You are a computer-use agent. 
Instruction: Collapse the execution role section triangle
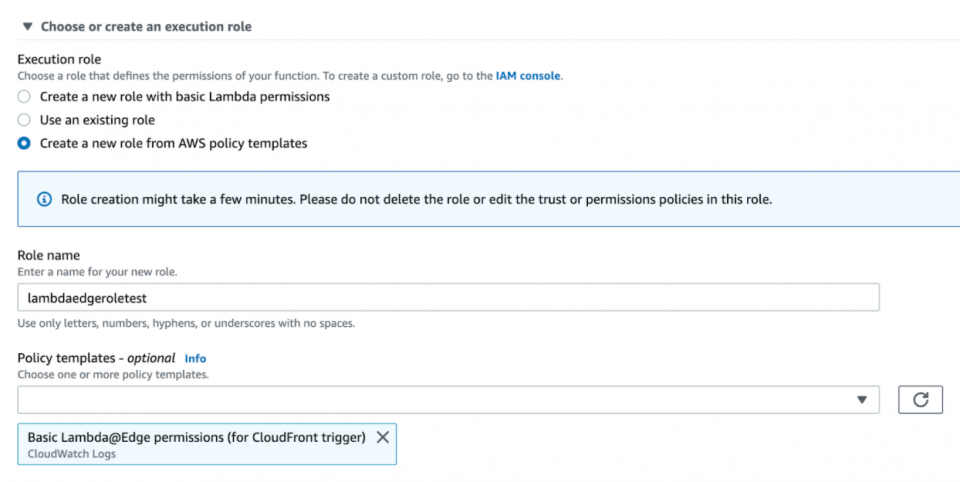pos(27,27)
